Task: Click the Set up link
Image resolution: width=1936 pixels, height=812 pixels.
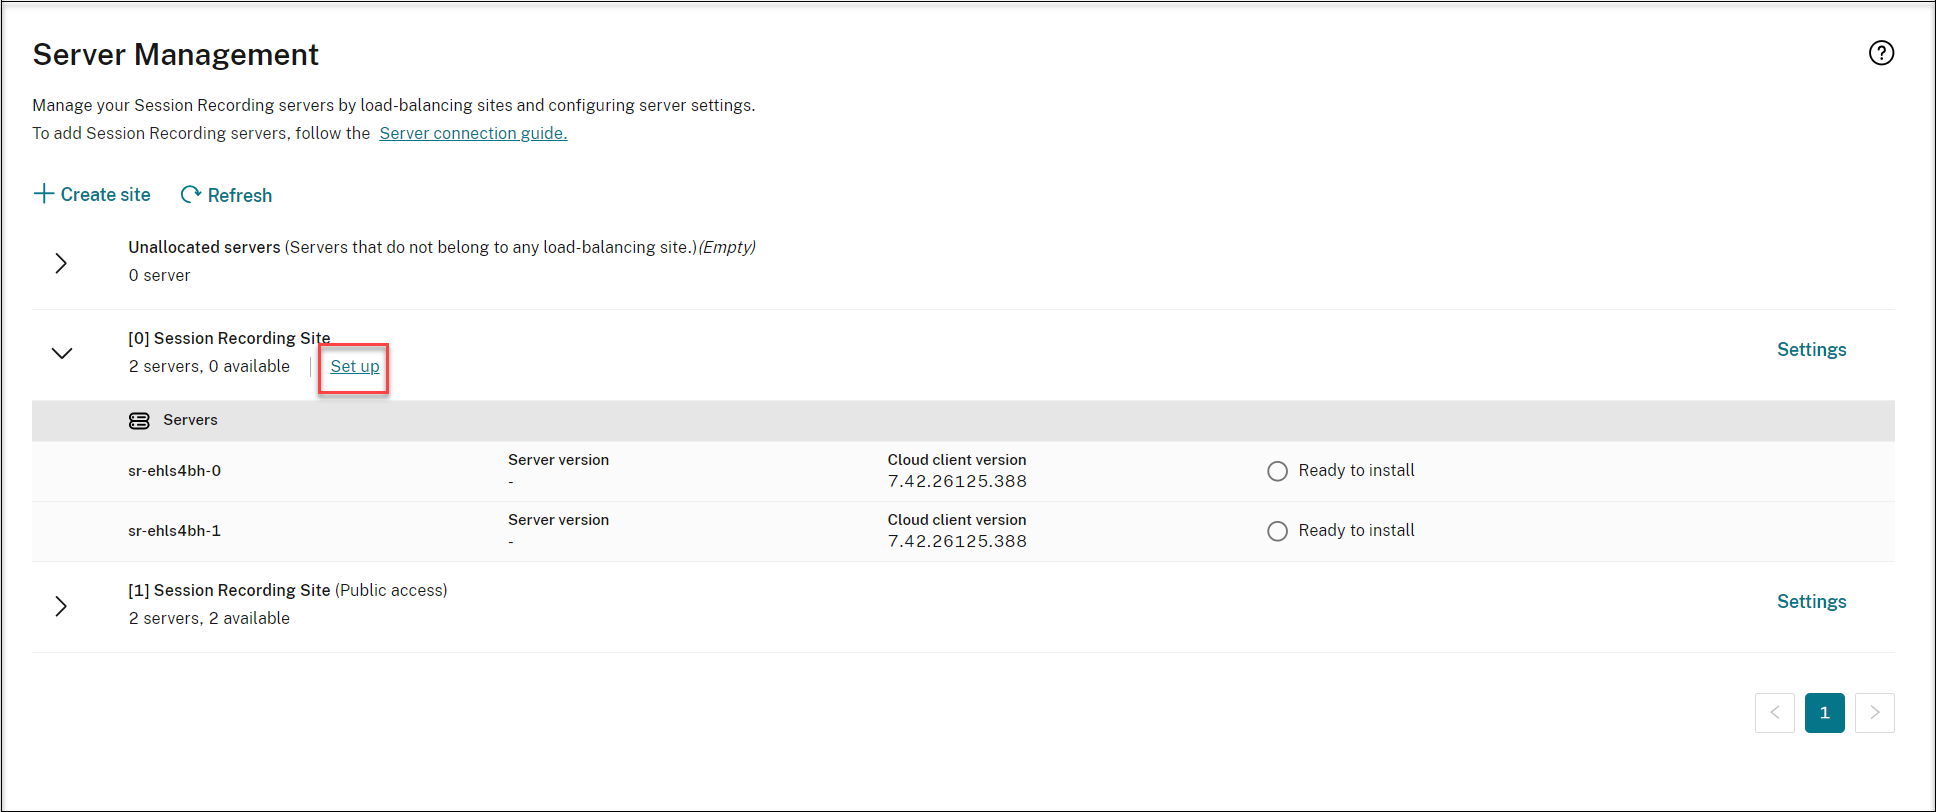Action: click(355, 367)
